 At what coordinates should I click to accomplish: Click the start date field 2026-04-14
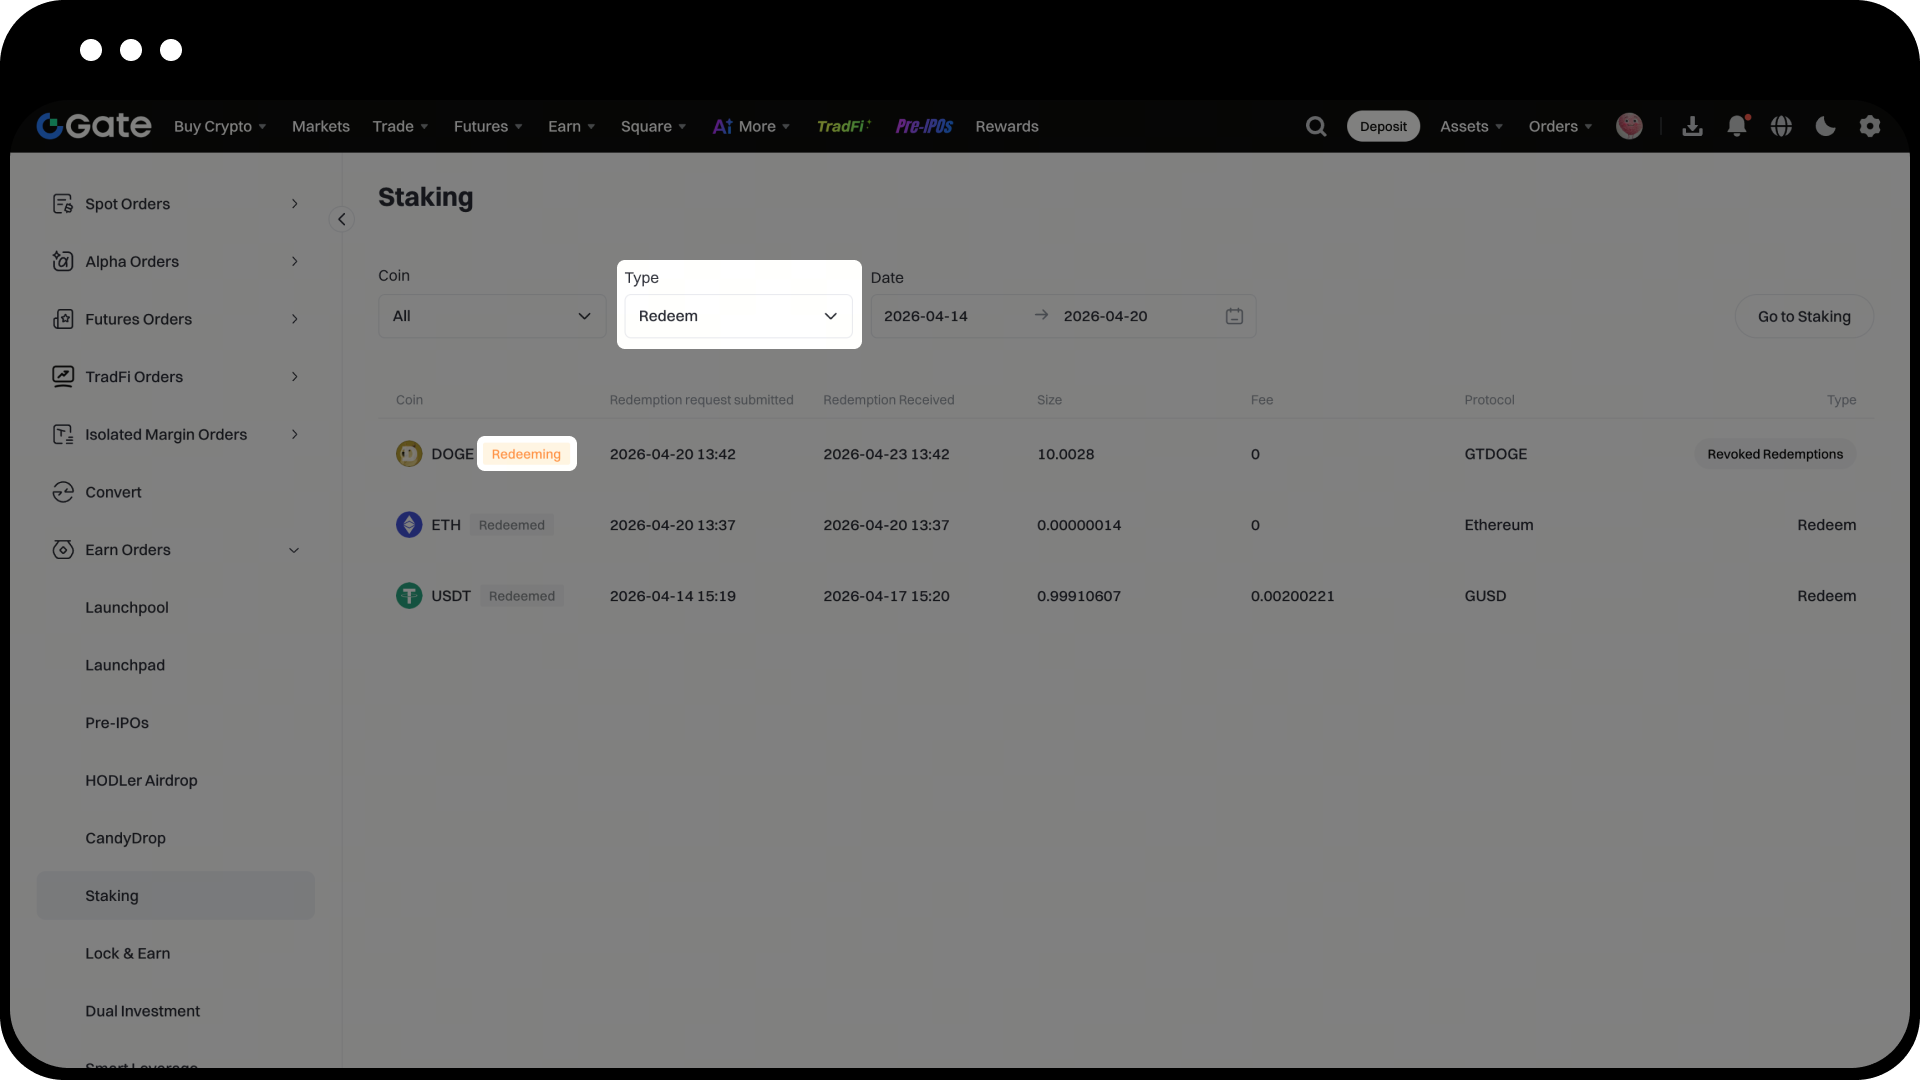[x=926, y=316]
